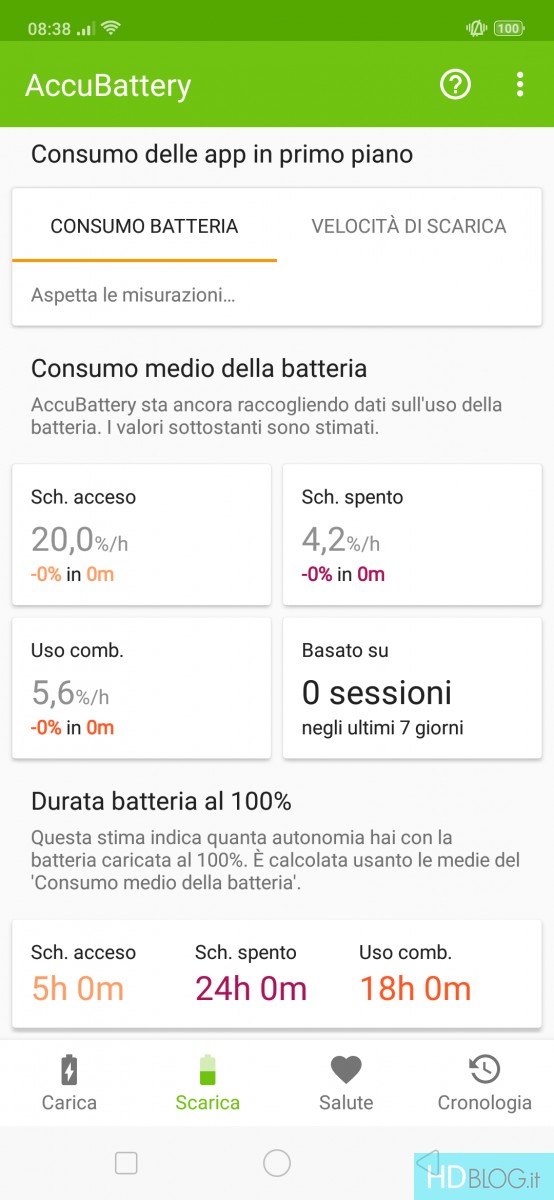Switch to Velocità di scarica tab
This screenshot has width=554, height=1200.
point(409,226)
